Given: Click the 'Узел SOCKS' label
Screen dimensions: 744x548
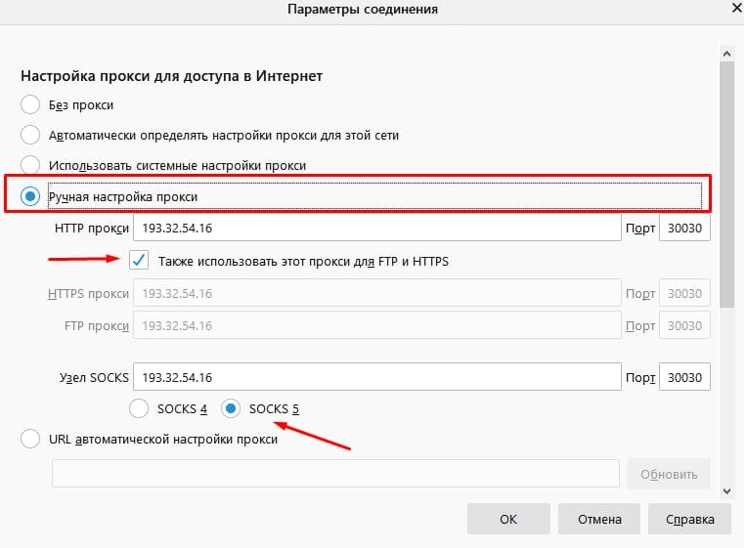Looking at the screenshot, I should click(x=94, y=377).
